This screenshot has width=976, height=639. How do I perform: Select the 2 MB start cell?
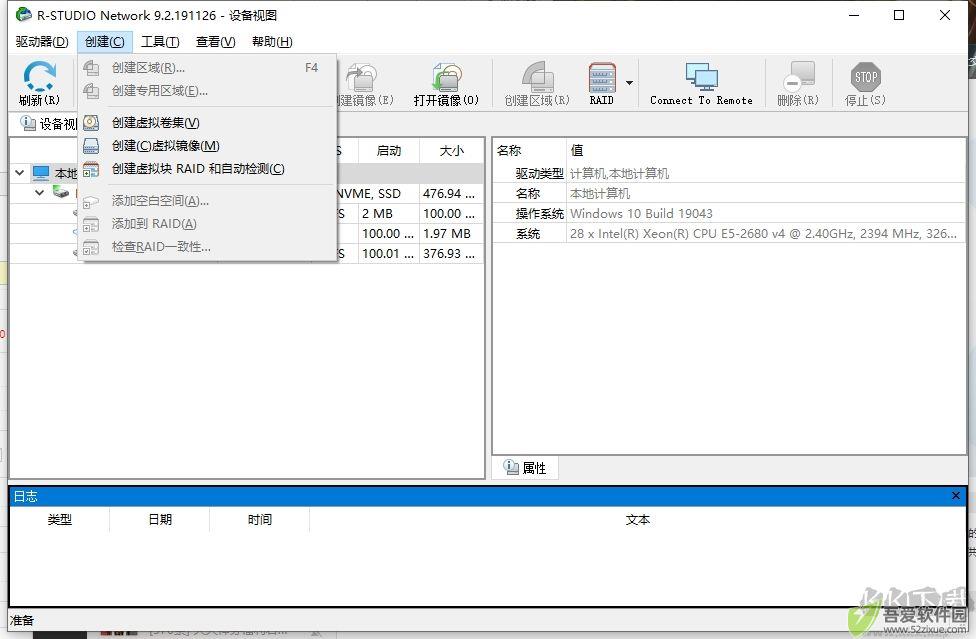pyautogui.click(x=389, y=213)
